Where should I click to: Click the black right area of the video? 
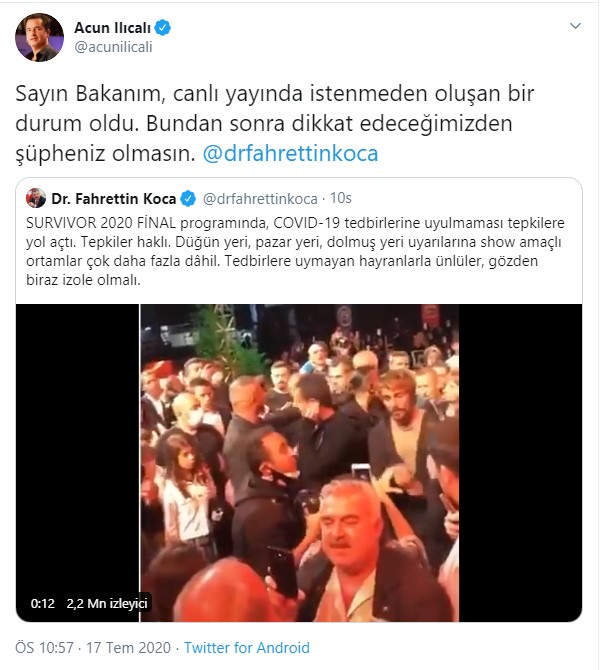521,463
